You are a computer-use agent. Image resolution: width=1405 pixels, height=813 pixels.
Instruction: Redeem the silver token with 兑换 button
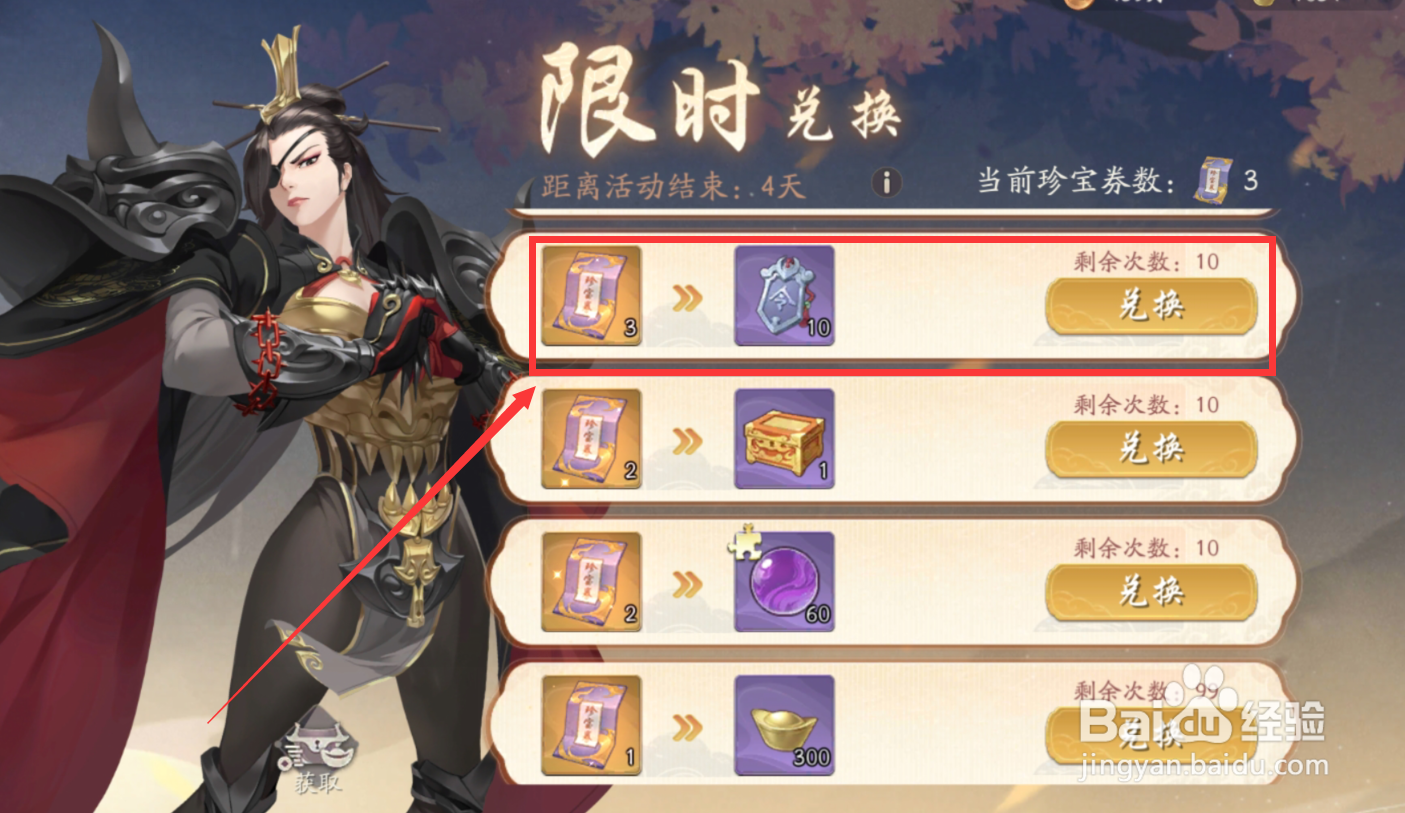pyautogui.click(x=1151, y=306)
